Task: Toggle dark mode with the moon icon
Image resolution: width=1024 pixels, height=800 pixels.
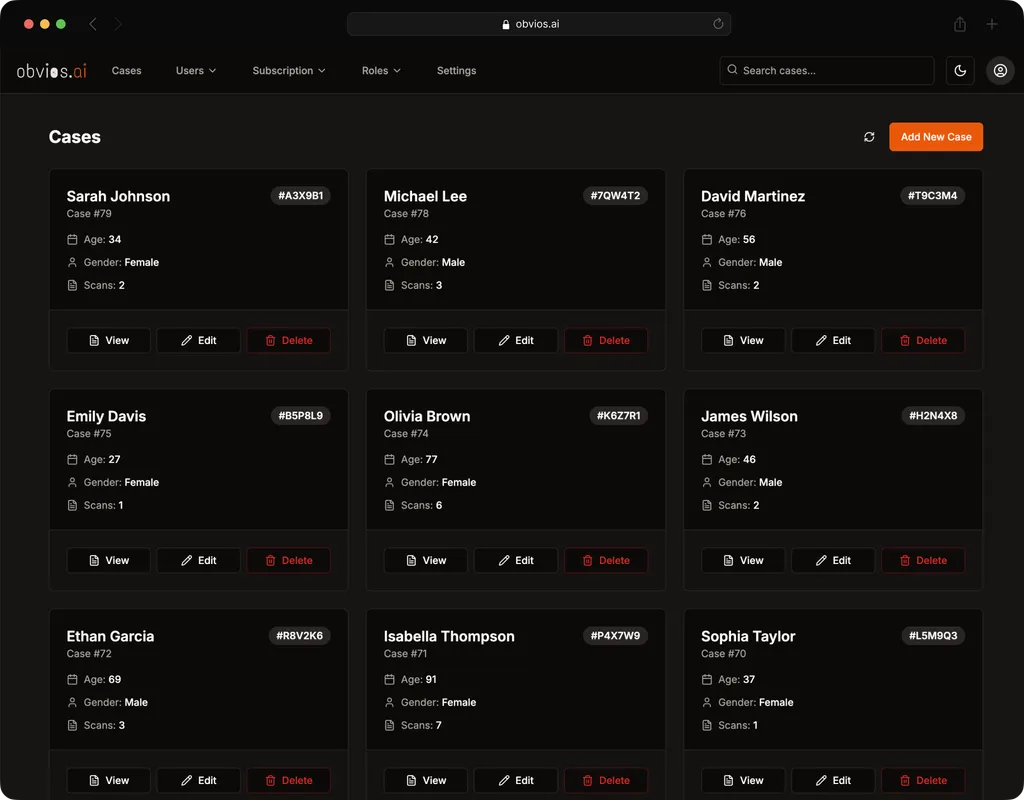Action: 960,71
